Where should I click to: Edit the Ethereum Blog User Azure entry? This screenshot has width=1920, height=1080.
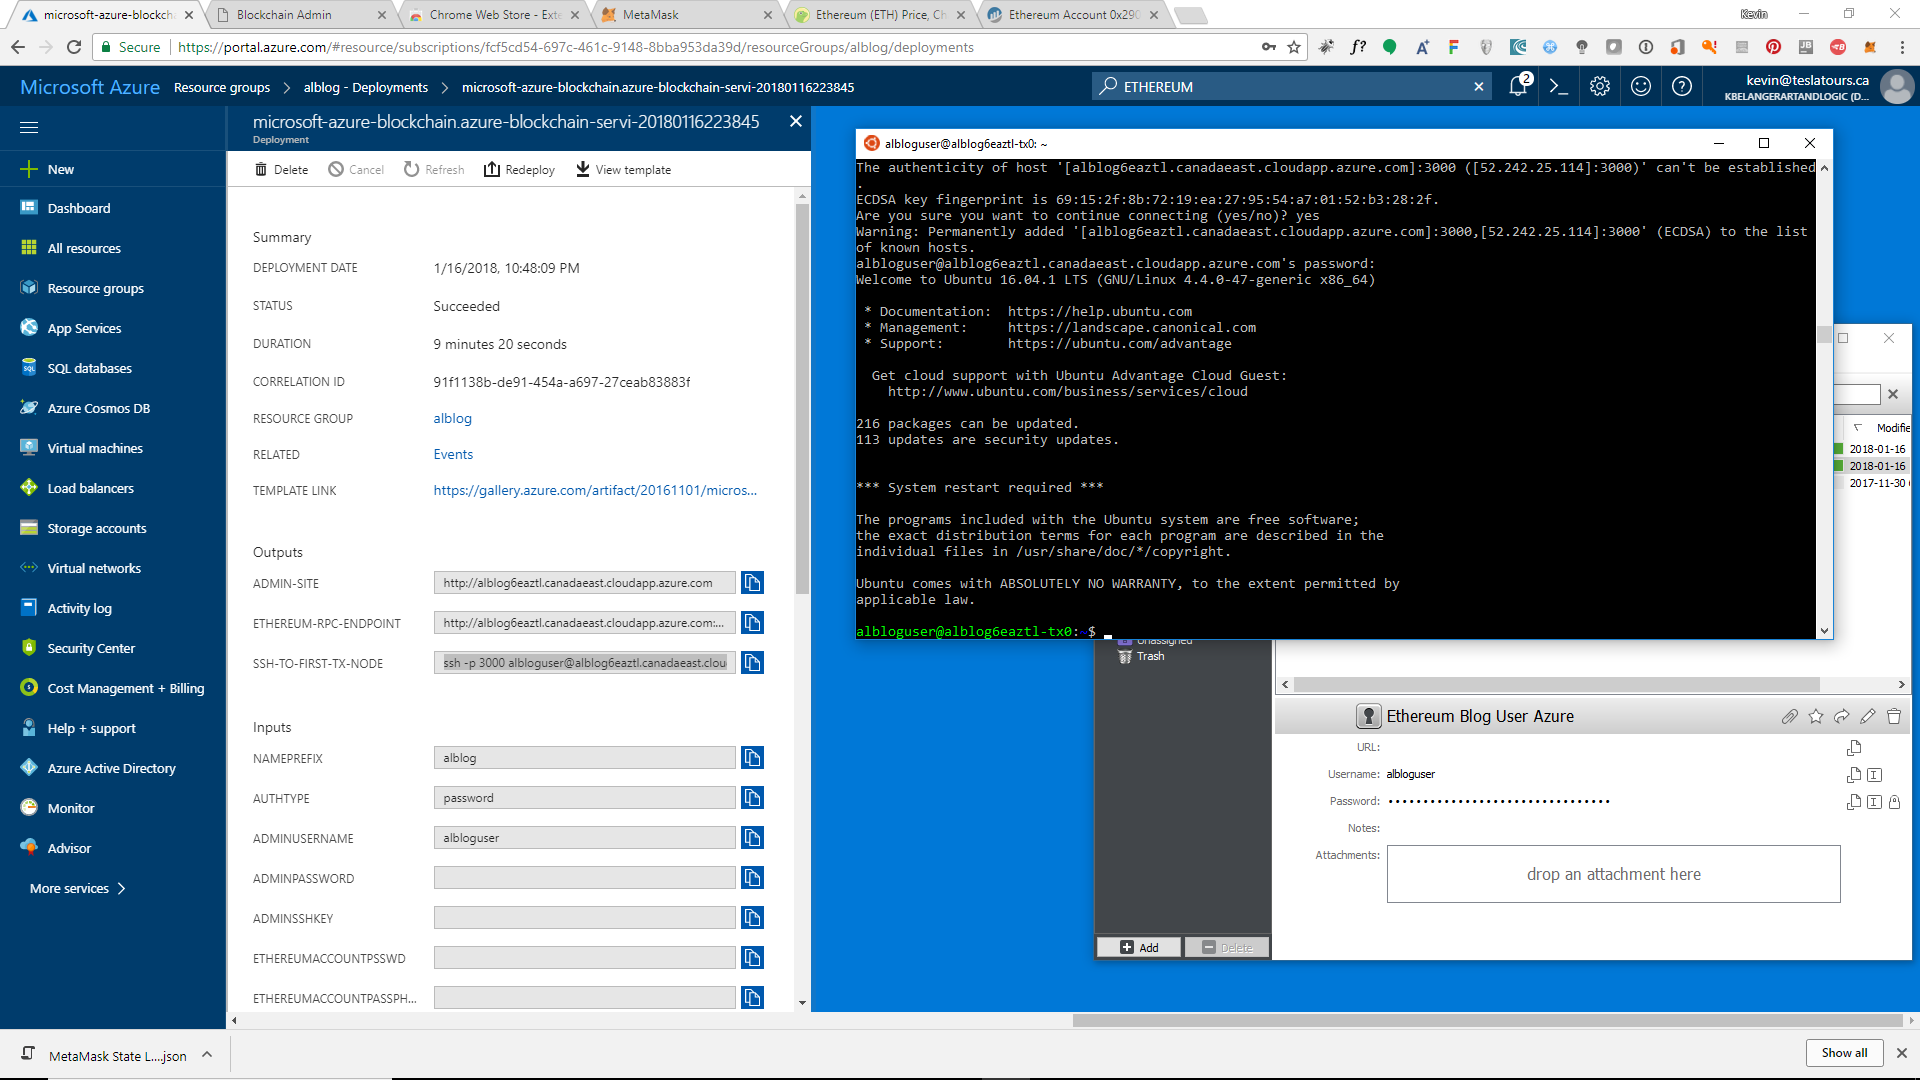1868,716
